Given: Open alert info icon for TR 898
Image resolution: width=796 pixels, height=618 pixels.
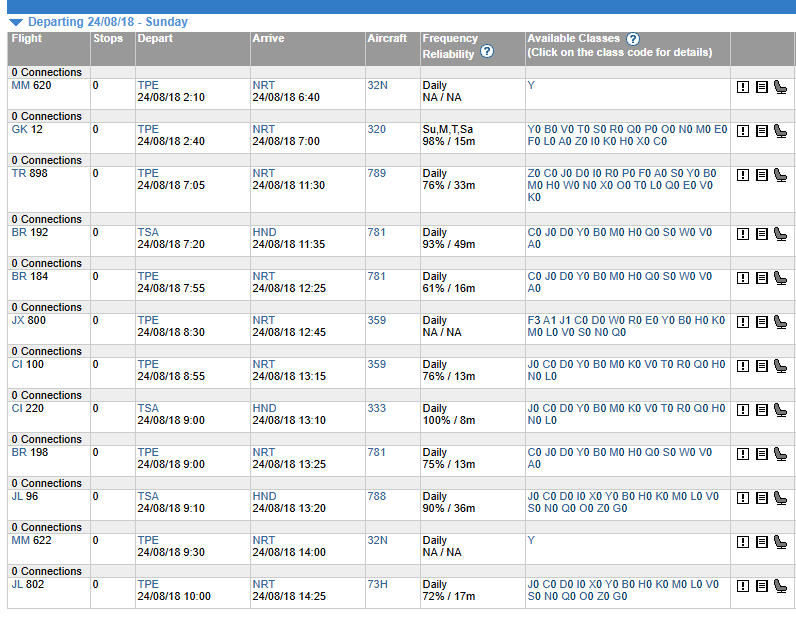Looking at the screenshot, I should [743, 175].
